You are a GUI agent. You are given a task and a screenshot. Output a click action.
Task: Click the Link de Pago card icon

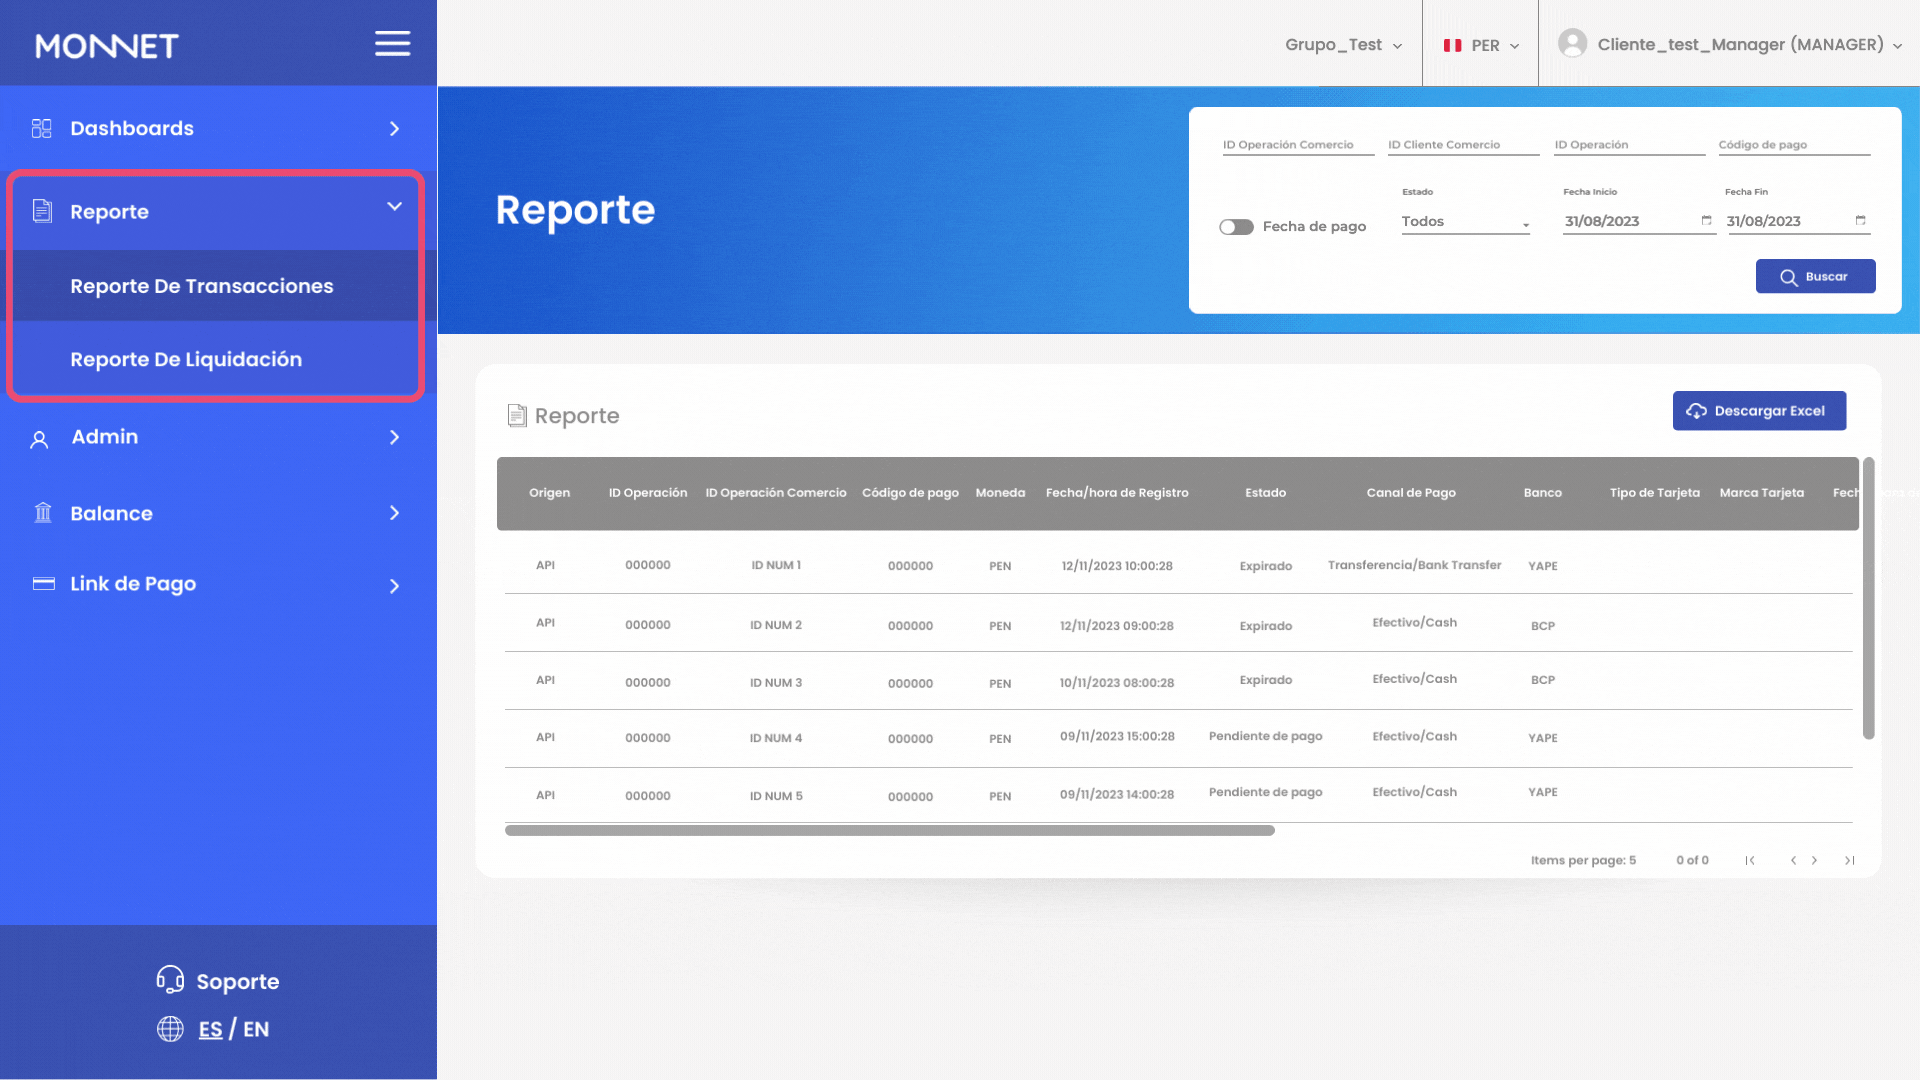click(44, 584)
